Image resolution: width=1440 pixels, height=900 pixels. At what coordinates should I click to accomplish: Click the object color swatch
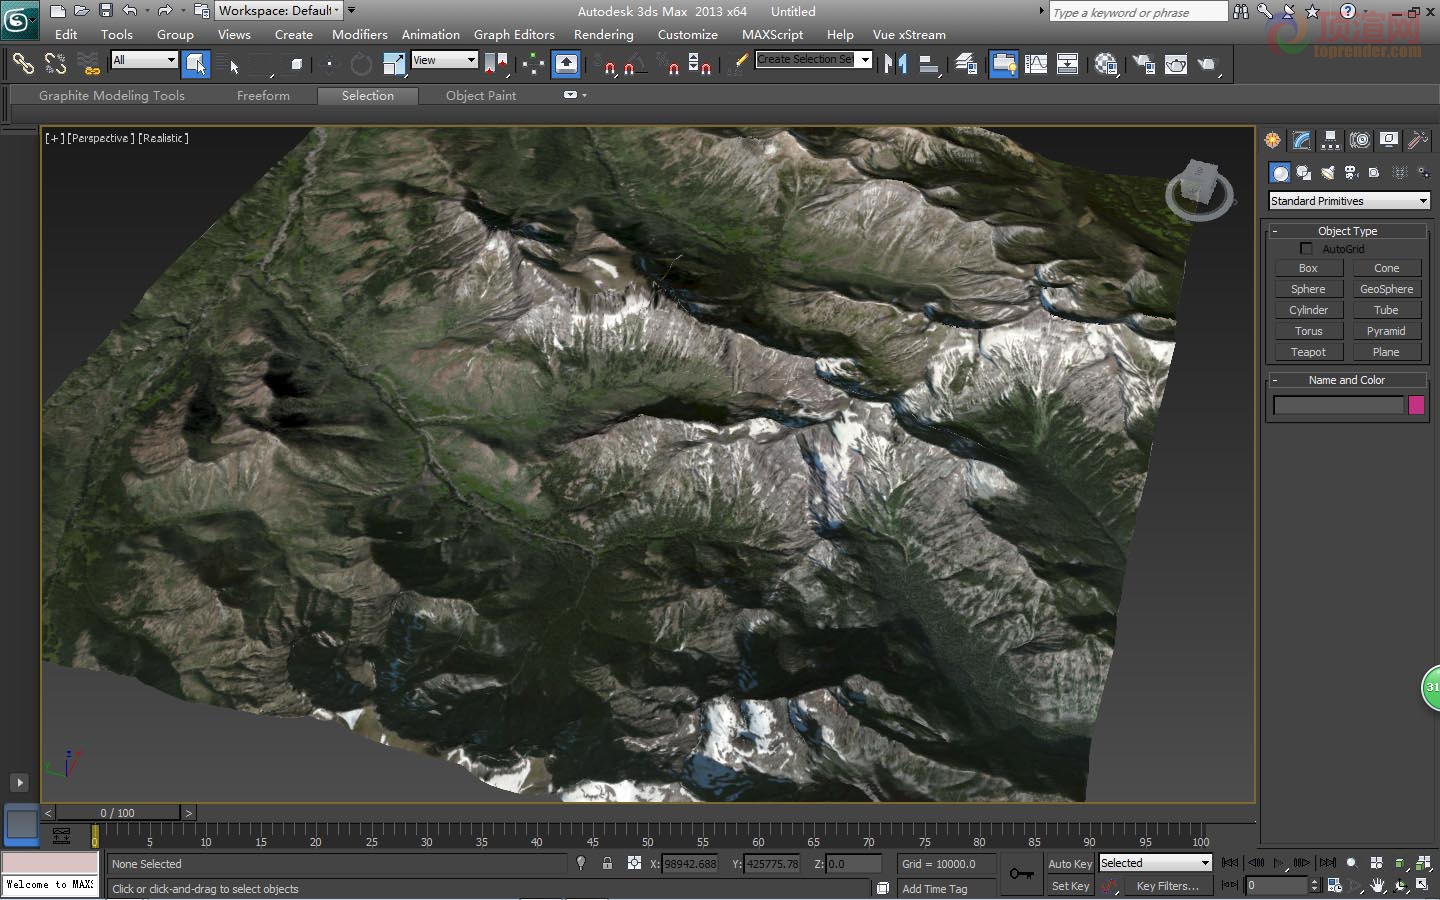click(1416, 405)
